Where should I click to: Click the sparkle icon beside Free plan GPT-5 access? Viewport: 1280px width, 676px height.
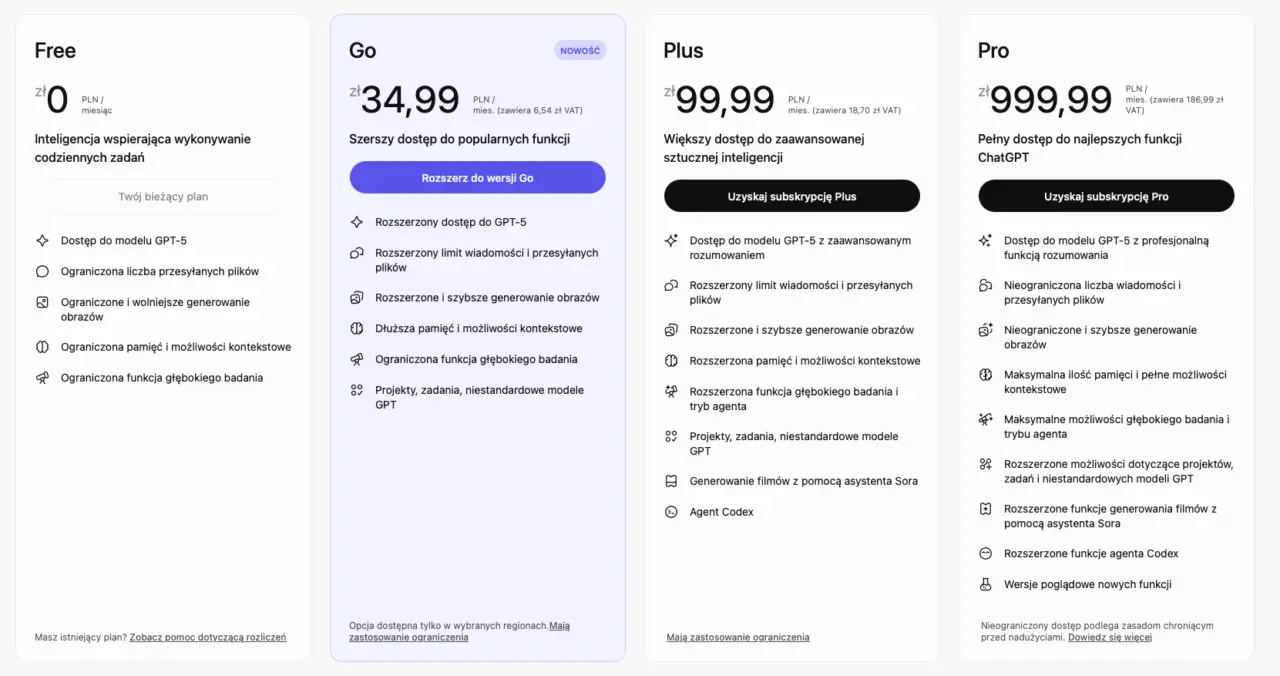[42, 241]
